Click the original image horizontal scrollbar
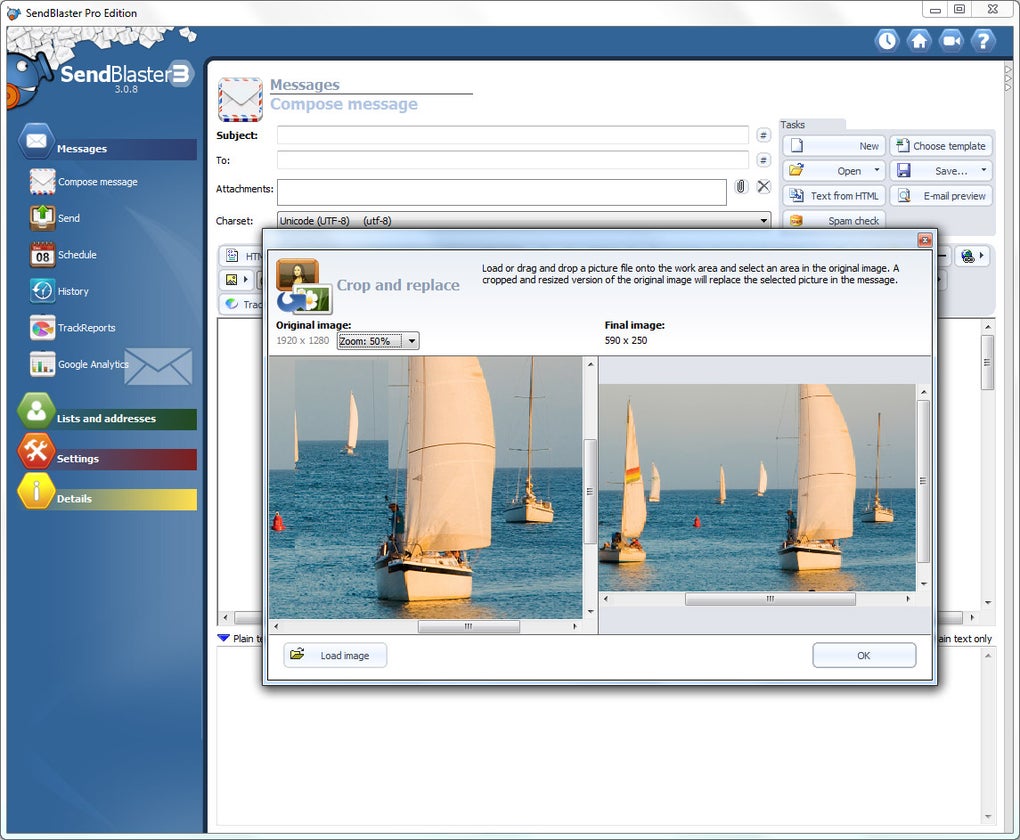The image size is (1020, 840). 425,627
